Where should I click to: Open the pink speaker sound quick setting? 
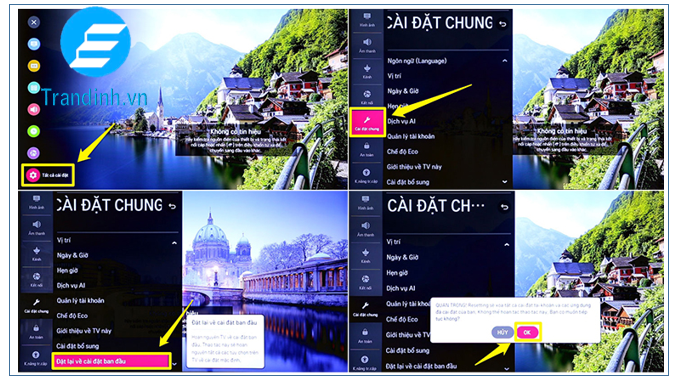click(x=34, y=109)
